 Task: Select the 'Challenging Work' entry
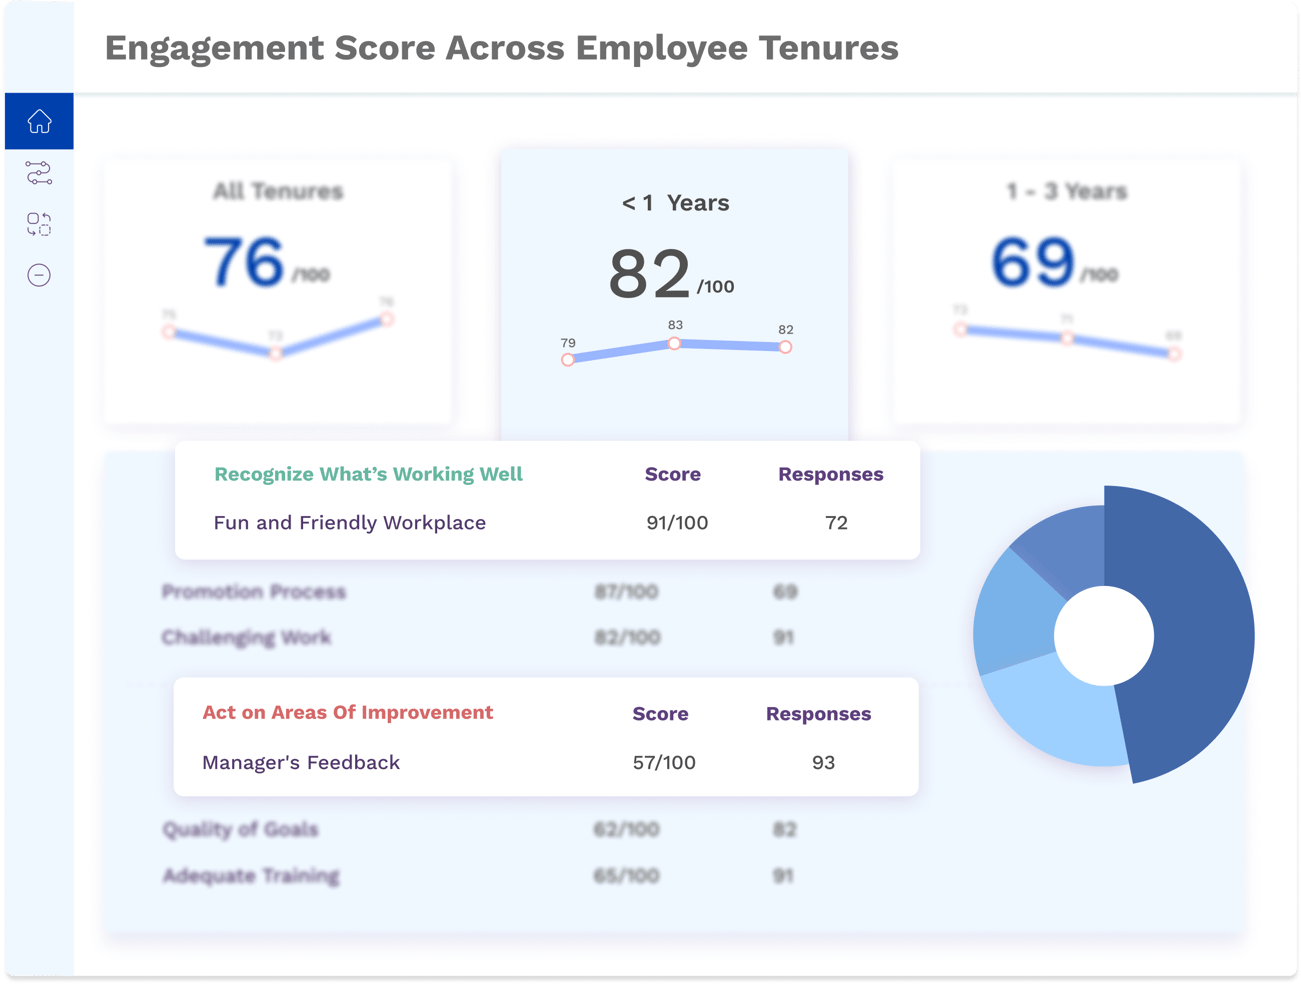click(249, 637)
